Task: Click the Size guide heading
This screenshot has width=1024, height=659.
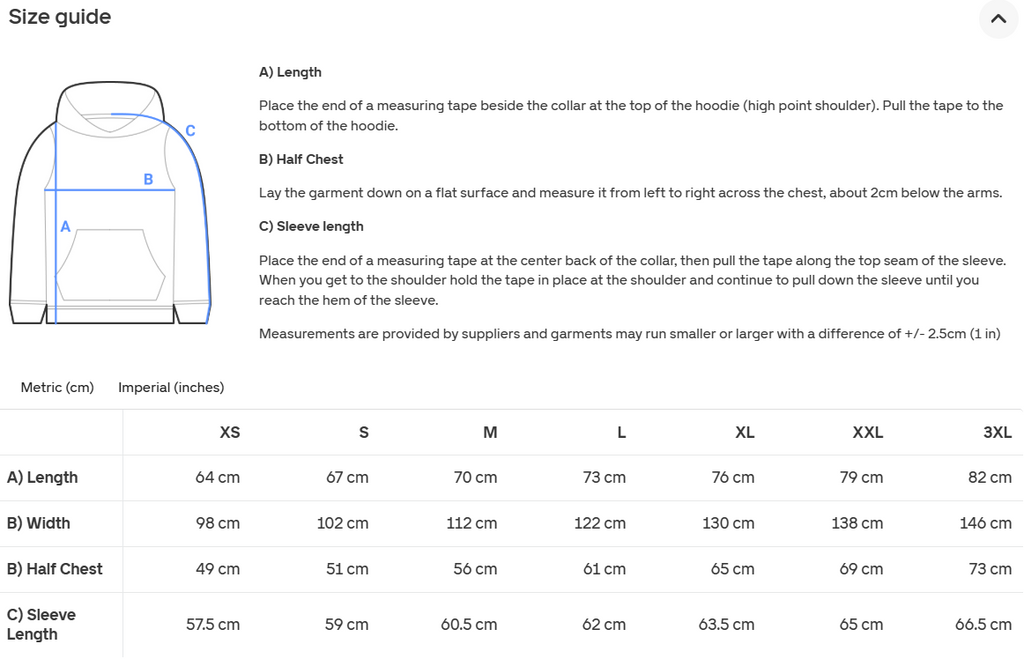Action: point(59,16)
